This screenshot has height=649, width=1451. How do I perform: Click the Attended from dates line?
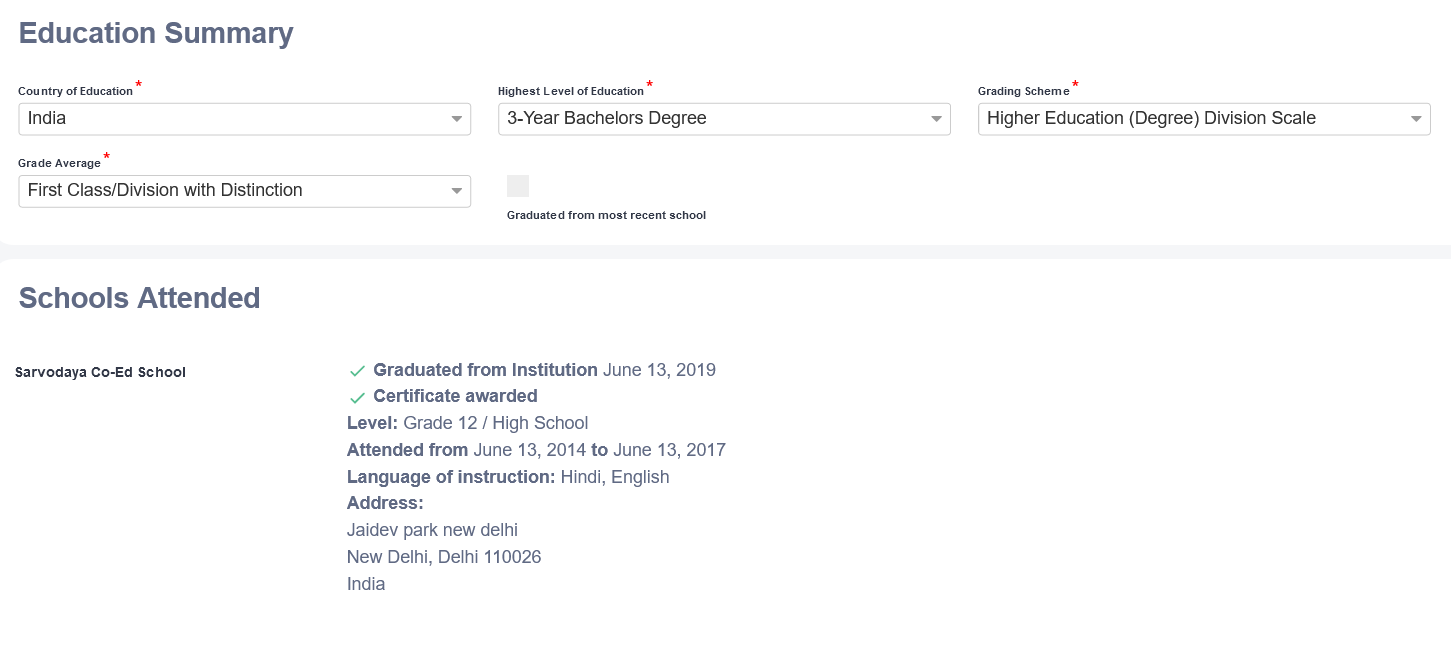536,450
